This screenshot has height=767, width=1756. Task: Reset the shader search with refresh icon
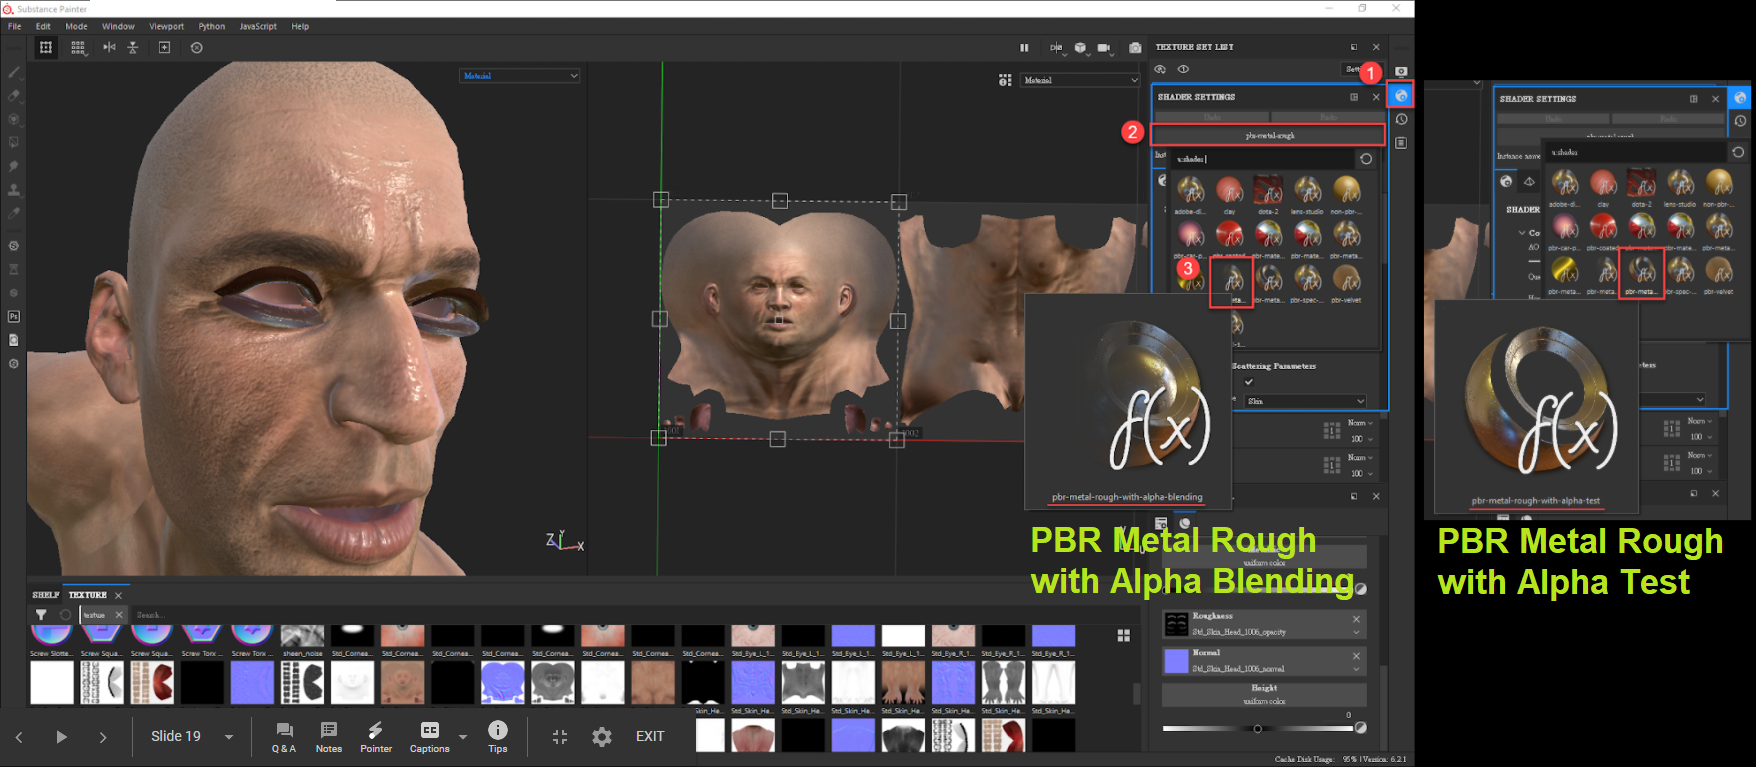(x=1366, y=159)
